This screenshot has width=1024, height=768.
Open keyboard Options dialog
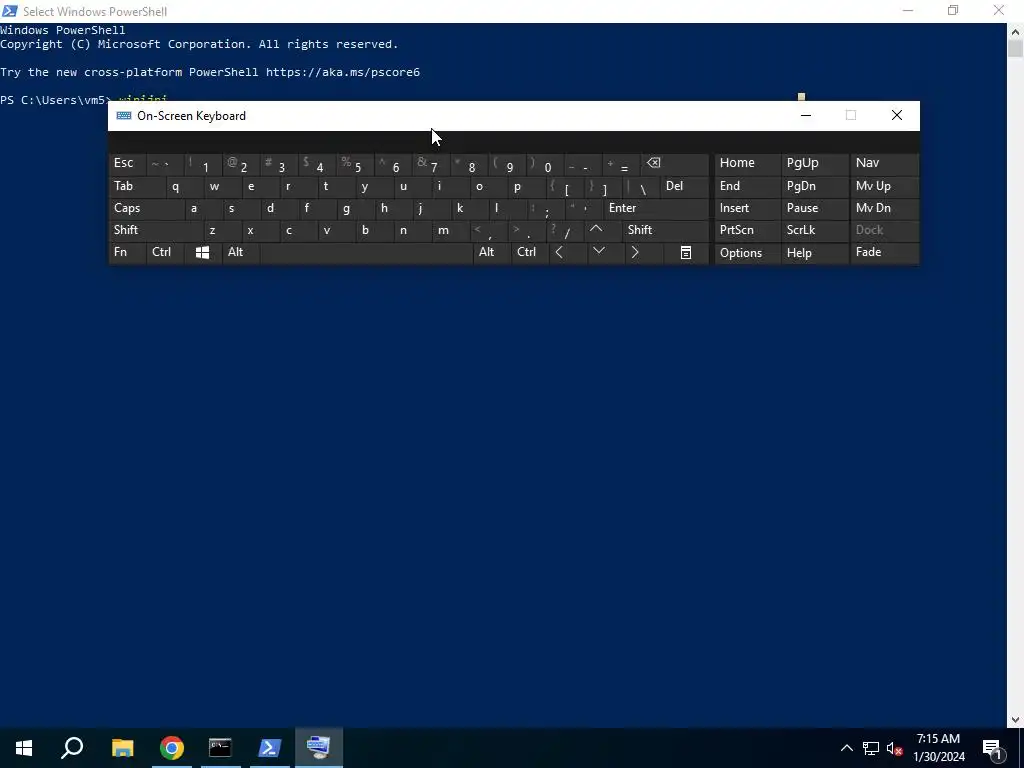tap(748, 253)
